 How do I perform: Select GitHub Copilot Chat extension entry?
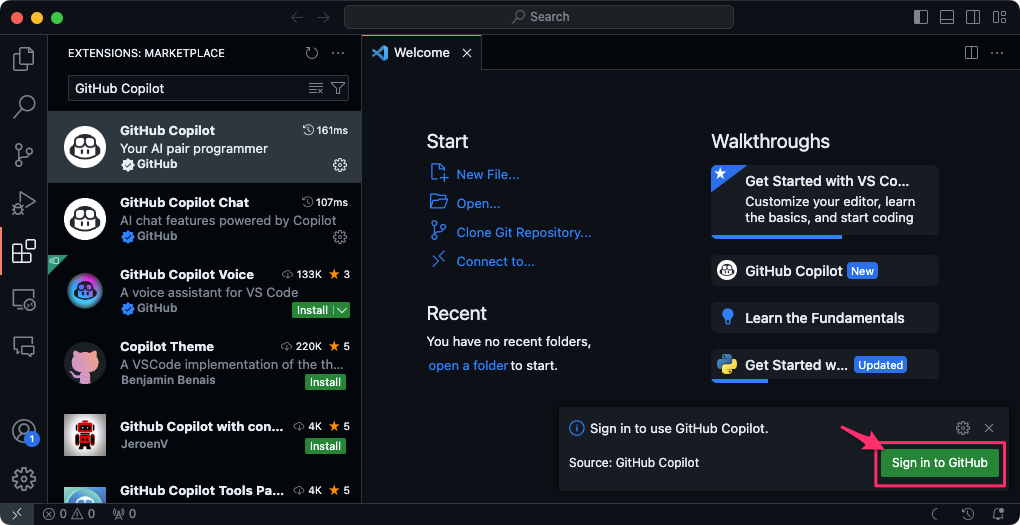(x=204, y=219)
